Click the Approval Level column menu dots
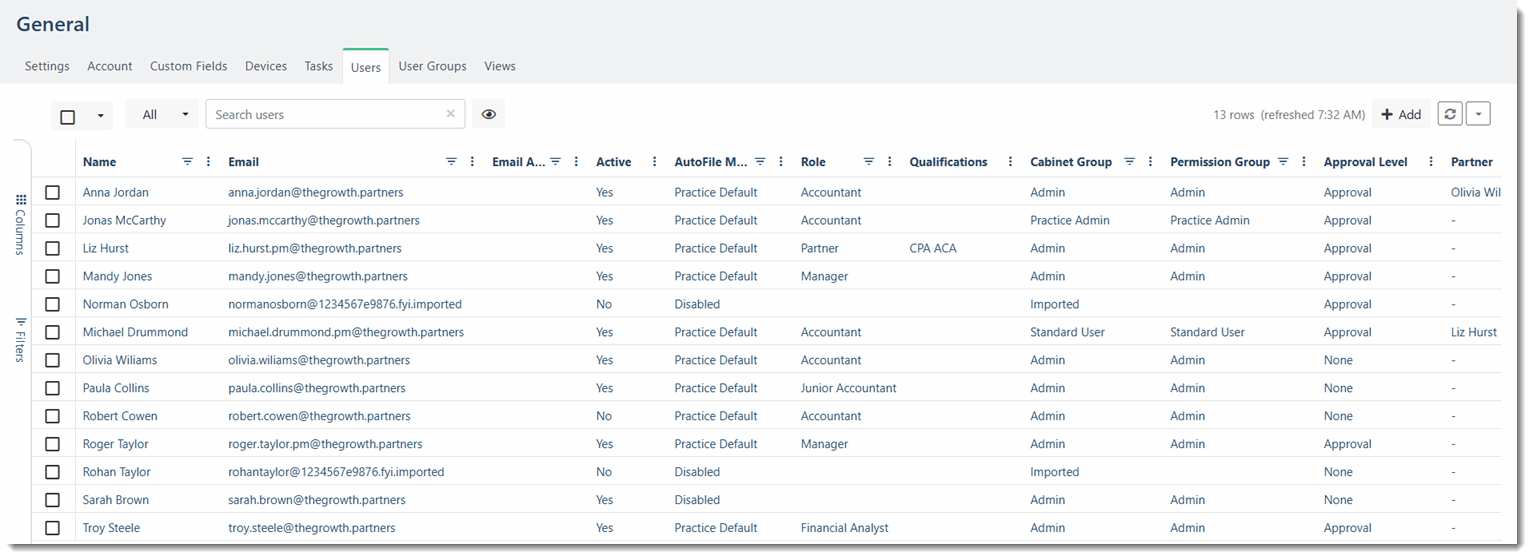This screenshot has height=559, width=1532. (1432, 162)
